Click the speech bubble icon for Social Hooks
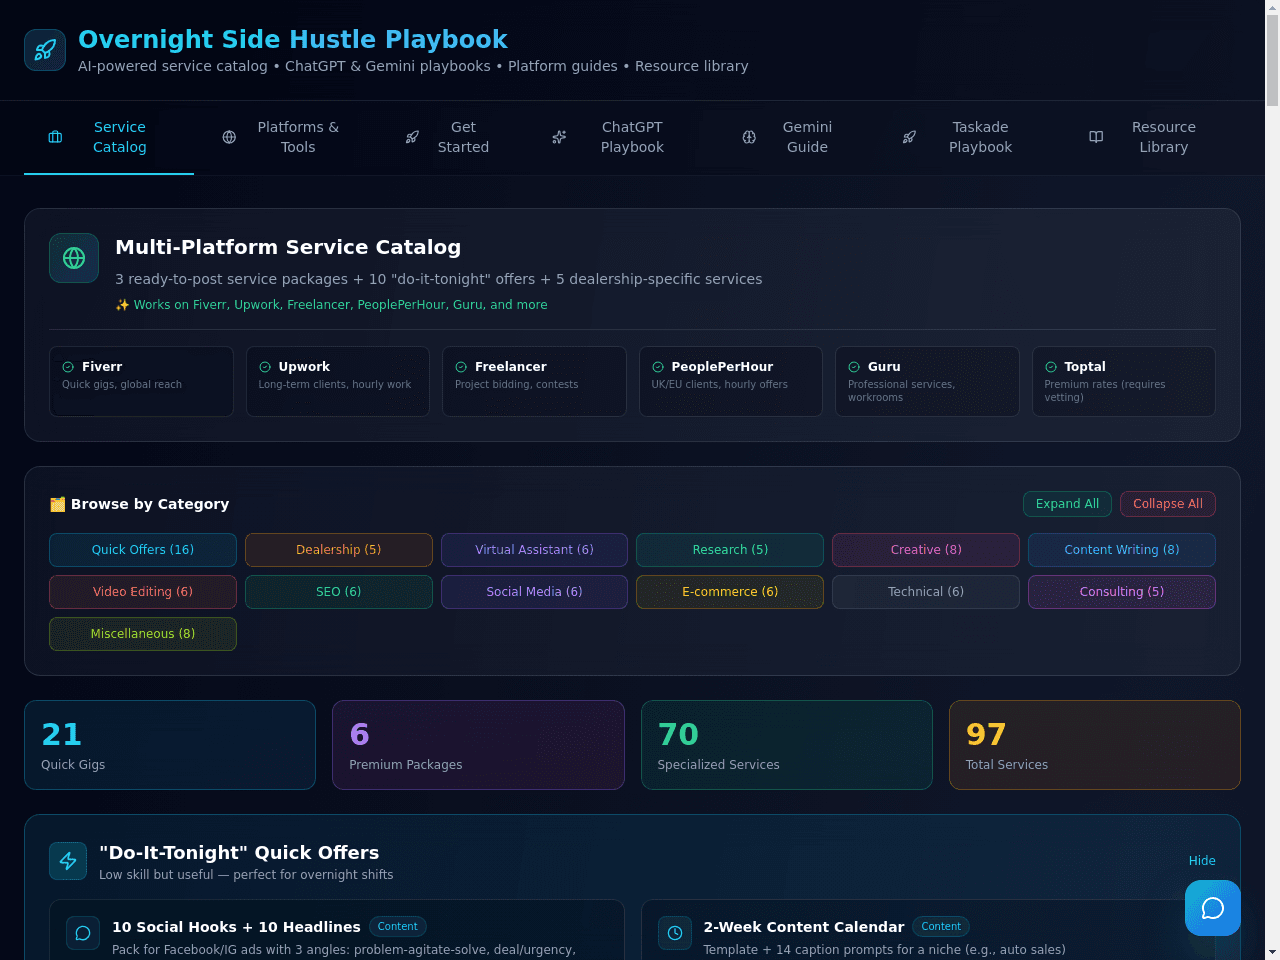The width and height of the screenshot is (1280, 960). (83, 933)
